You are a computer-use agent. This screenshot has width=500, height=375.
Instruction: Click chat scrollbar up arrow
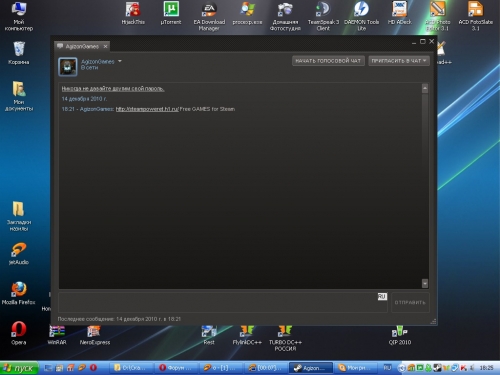pos(425,89)
